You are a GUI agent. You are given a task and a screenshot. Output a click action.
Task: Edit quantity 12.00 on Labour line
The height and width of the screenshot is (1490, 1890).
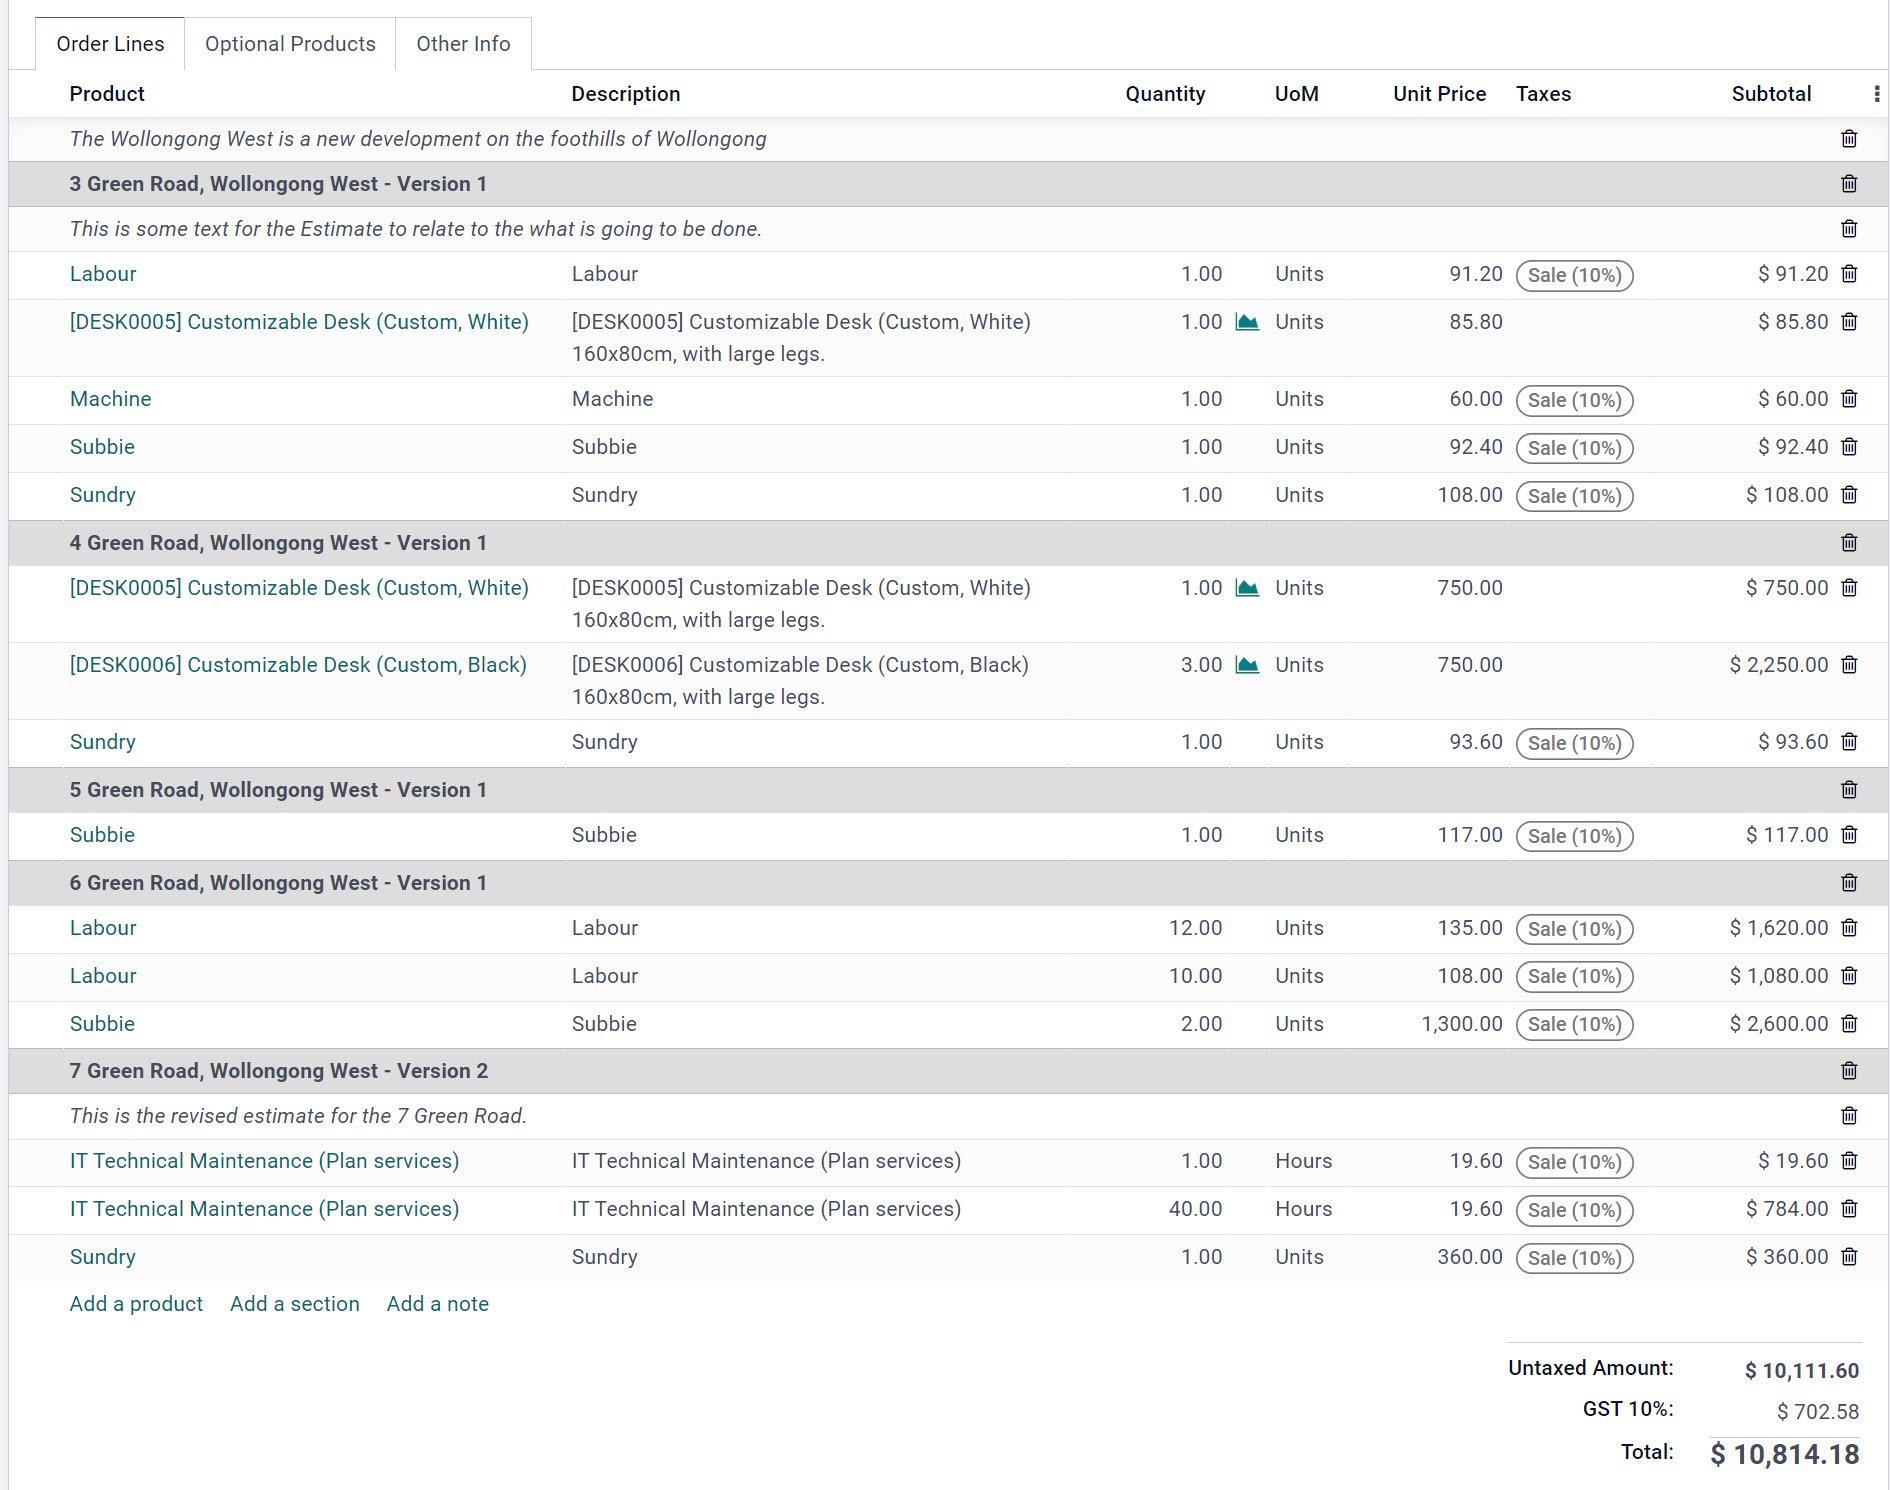pos(1195,928)
